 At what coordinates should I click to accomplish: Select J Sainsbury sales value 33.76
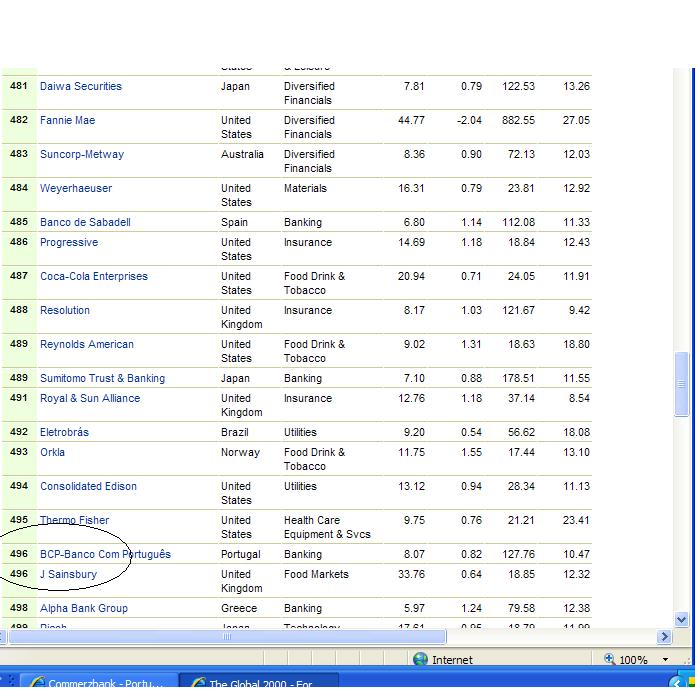point(411,574)
